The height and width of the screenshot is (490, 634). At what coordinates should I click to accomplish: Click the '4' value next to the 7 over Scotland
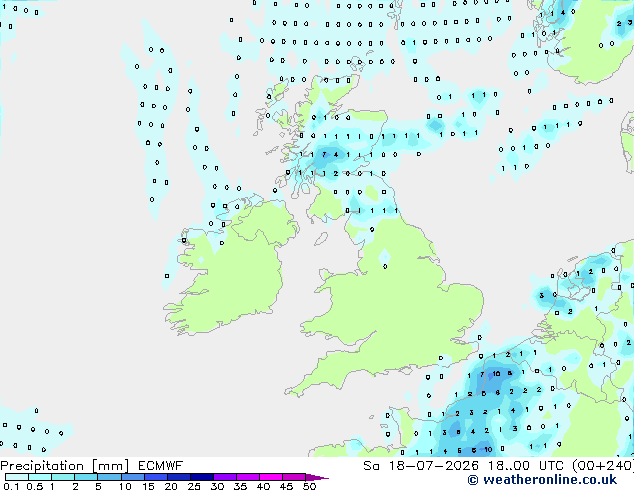coord(336,154)
